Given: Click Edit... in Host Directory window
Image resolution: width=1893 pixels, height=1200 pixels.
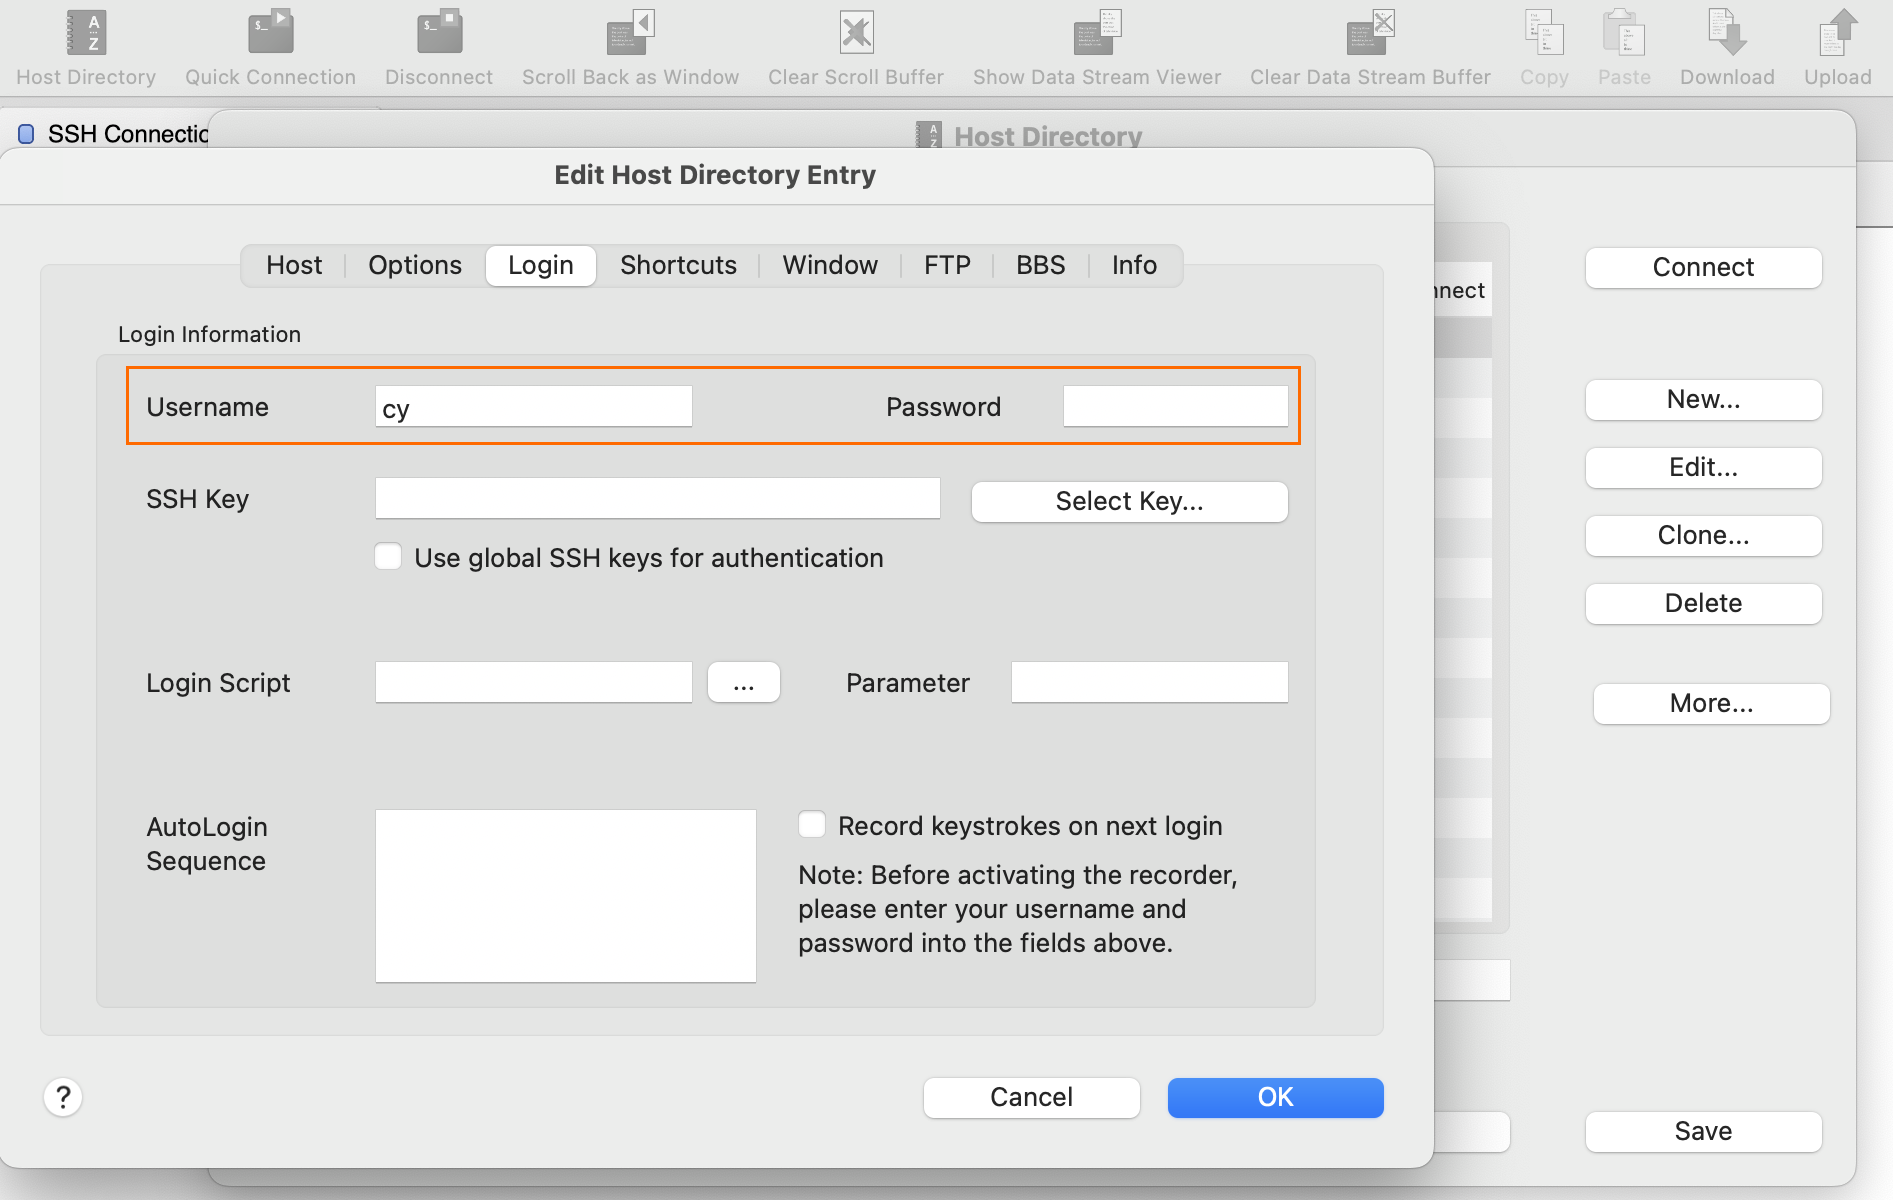Looking at the screenshot, I should (x=1704, y=467).
